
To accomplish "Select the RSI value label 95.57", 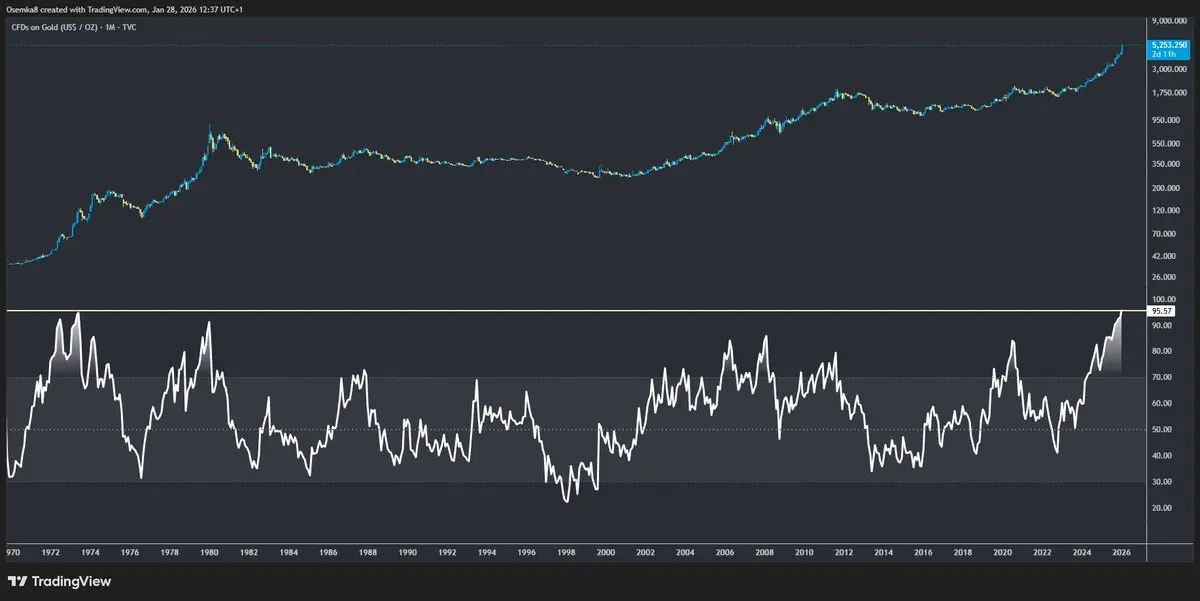I will point(1161,311).
